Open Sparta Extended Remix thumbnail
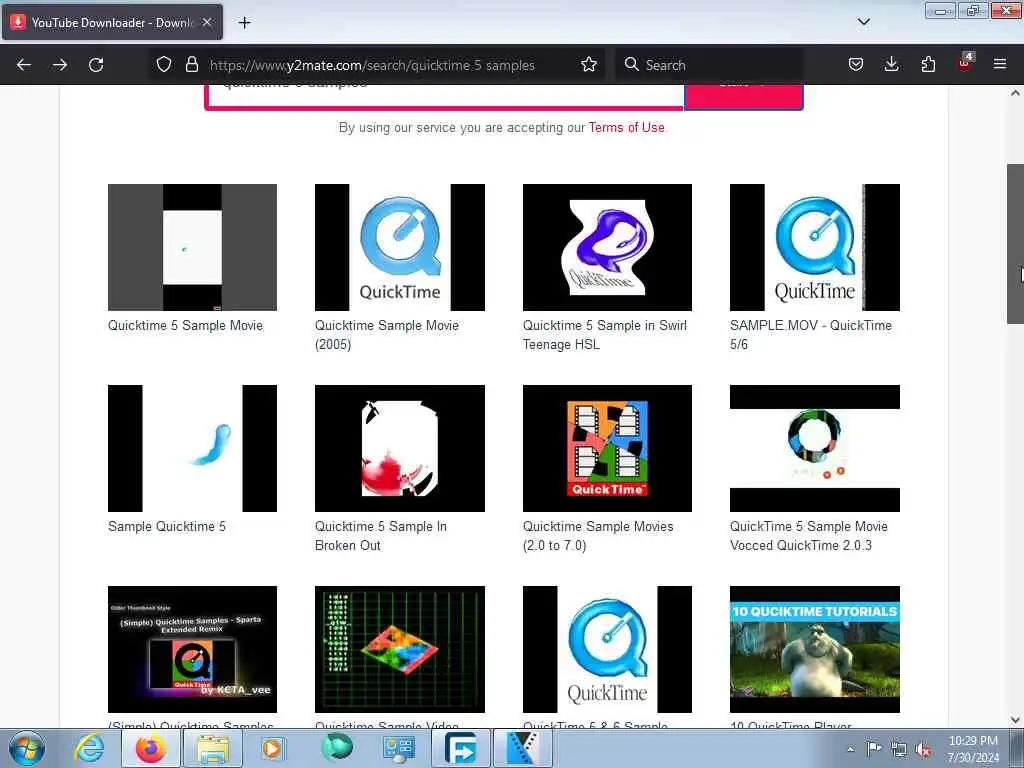This screenshot has width=1024, height=768. pyautogui.click(x=192, y=649)
